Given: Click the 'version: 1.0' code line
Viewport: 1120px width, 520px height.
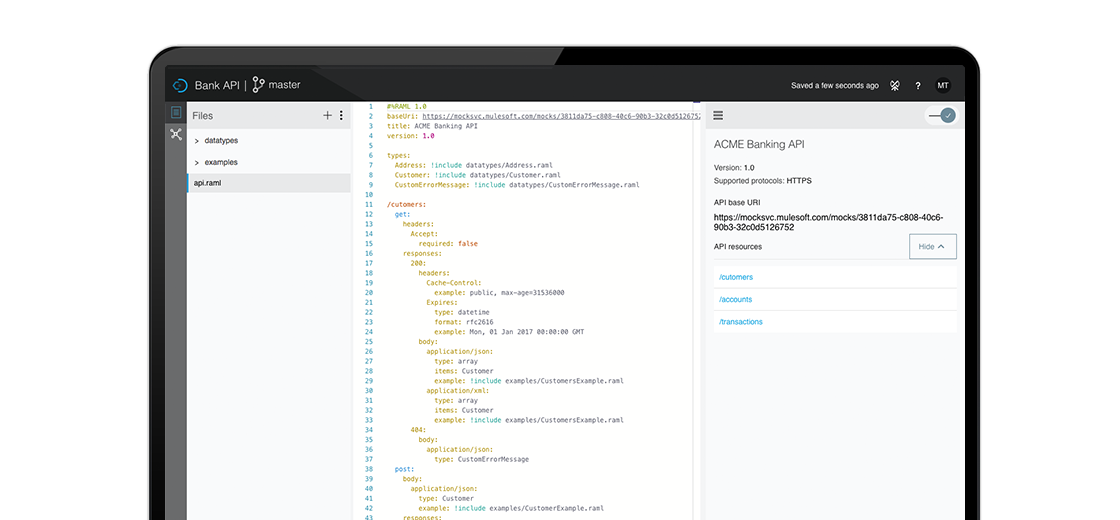Looking at the screenshot, I should click(x=410, y=135).
